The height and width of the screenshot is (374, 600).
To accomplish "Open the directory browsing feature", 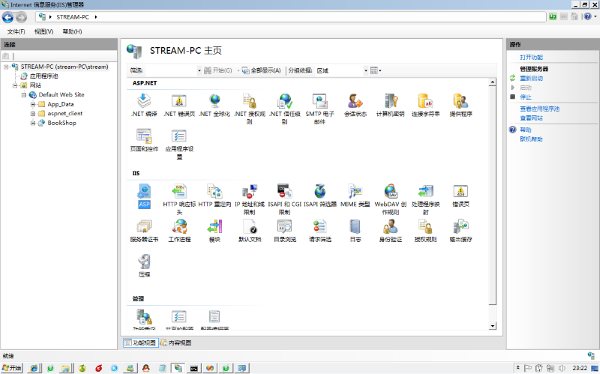I will click(x=285, y=231).
